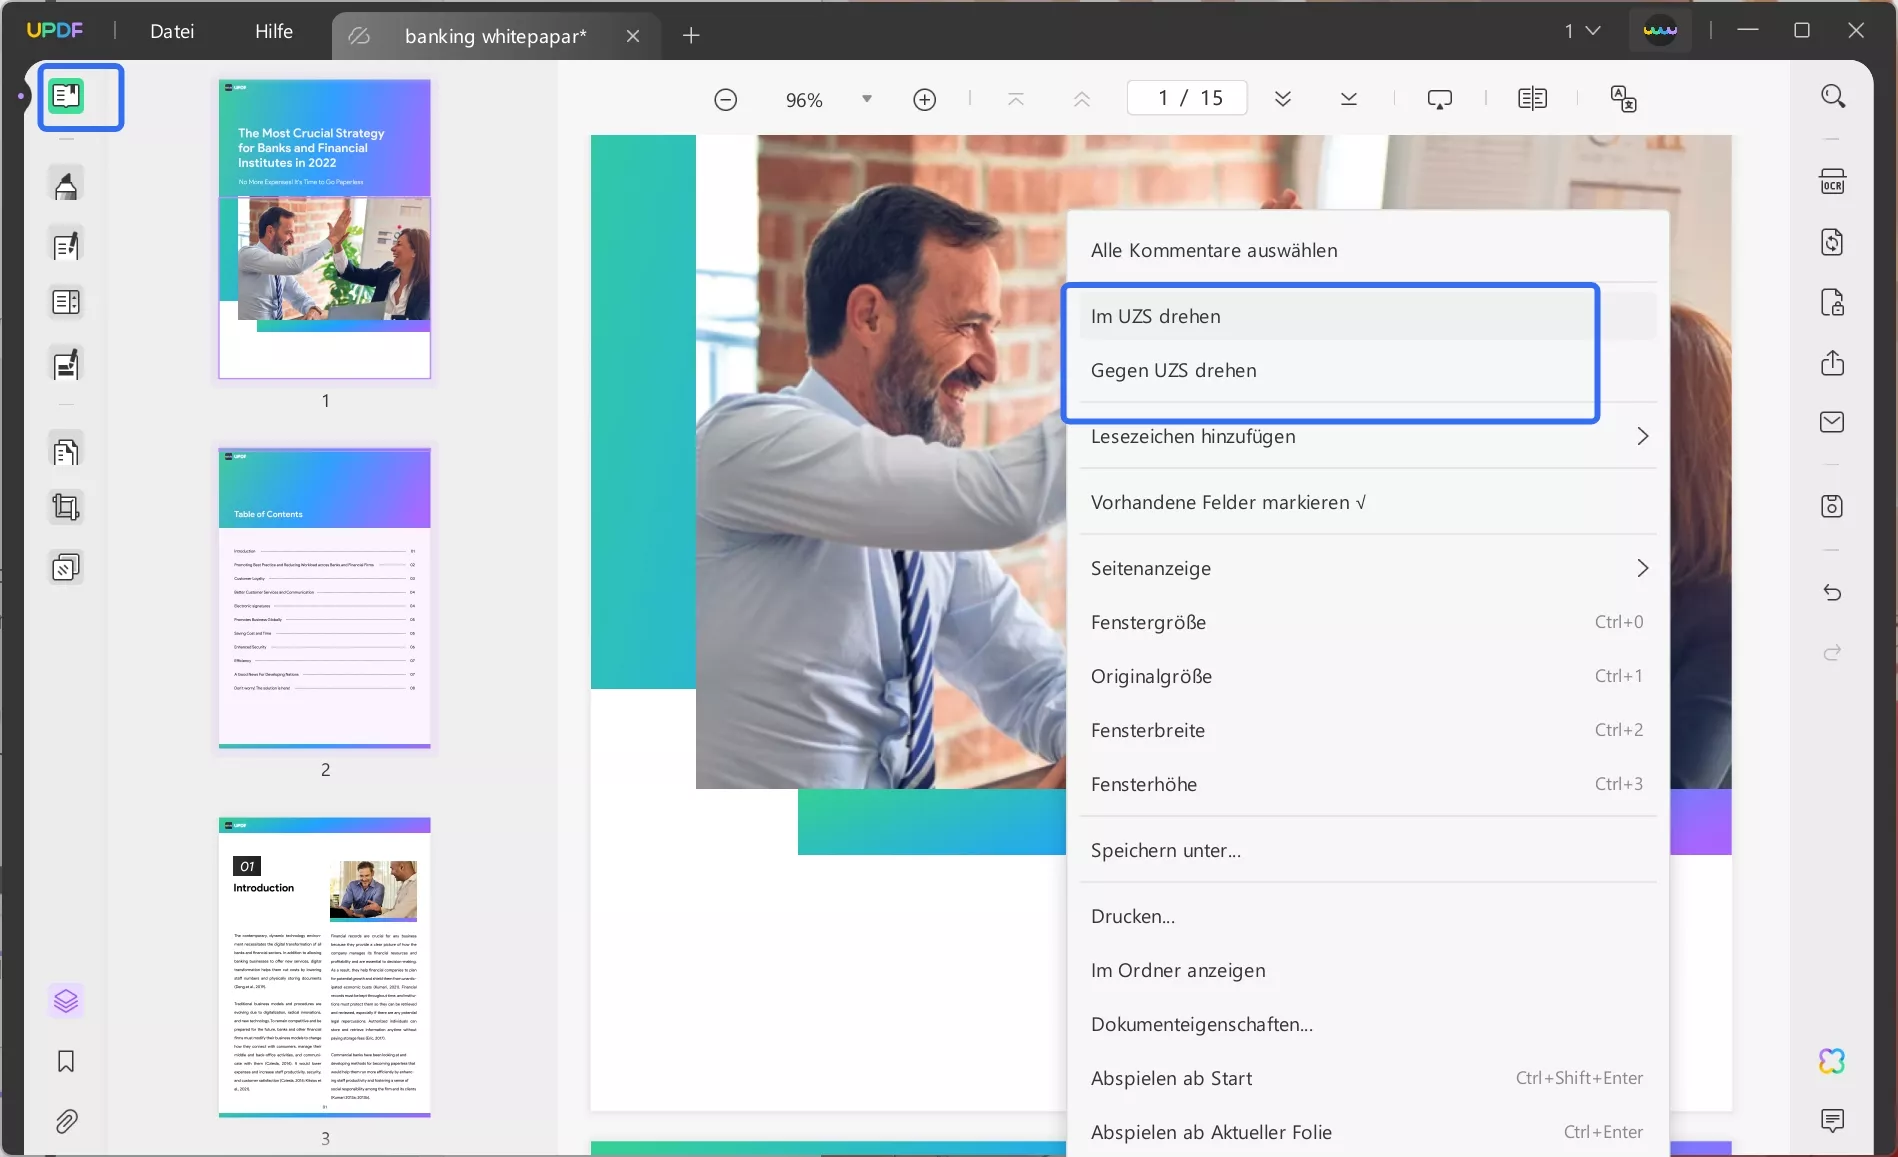
Task: Open the Datei menu
Action: coord(172,31)
